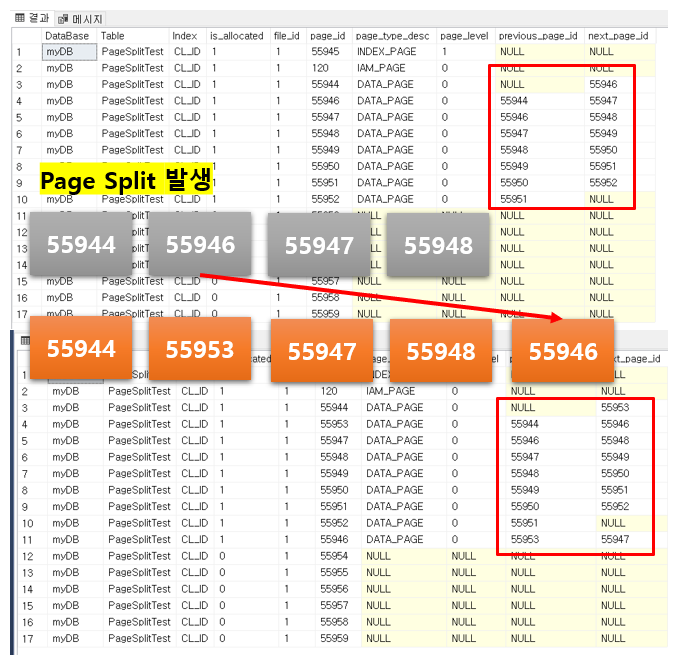Viewport: 676px width, 658px height.
Task: Select page_id 55946 in lower grid row 11
Action: pyautogui.click(x=338, y=539)
